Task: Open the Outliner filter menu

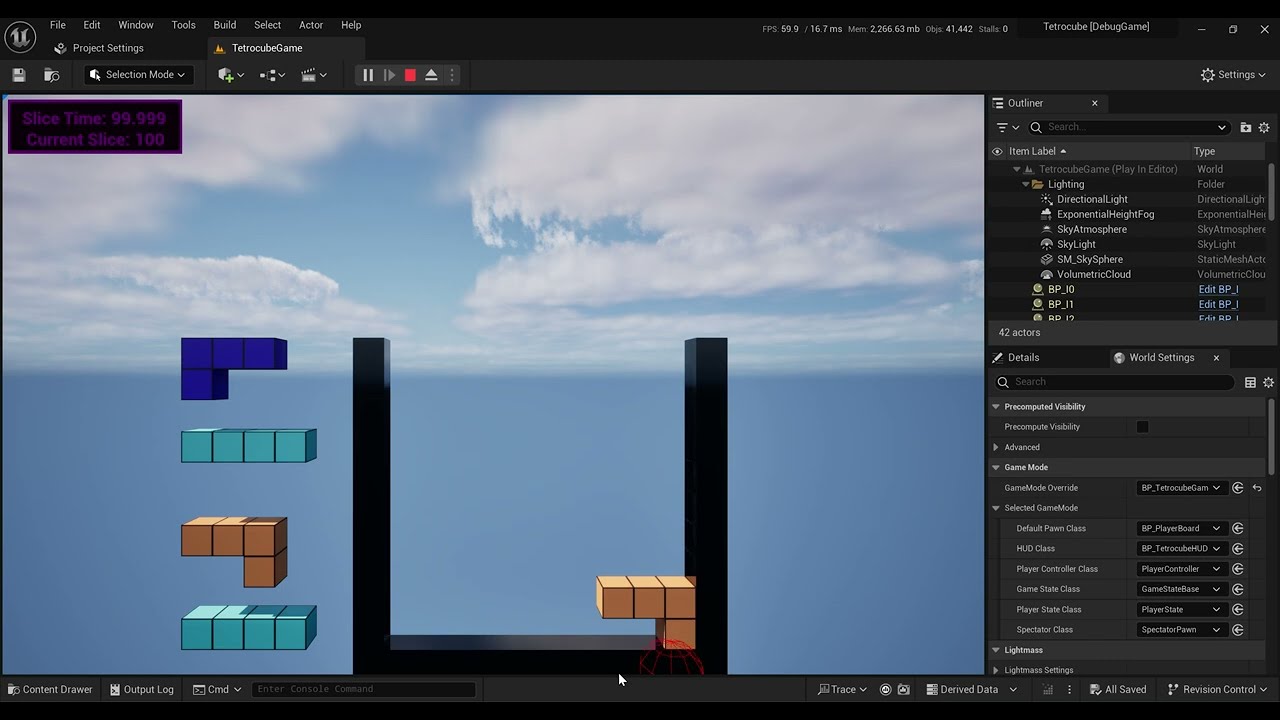Action: [x=1008, y=128]
